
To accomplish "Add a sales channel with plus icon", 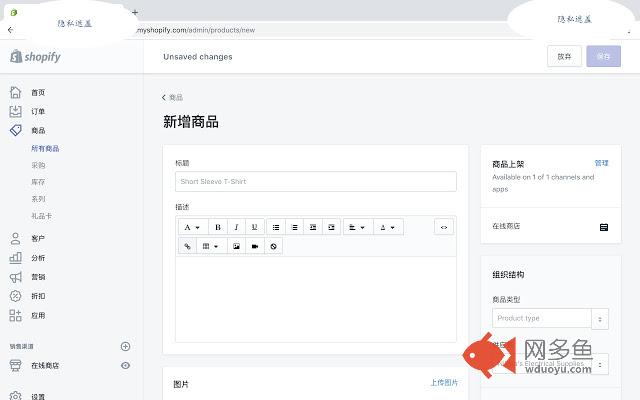I will click(x=125, y=347).
